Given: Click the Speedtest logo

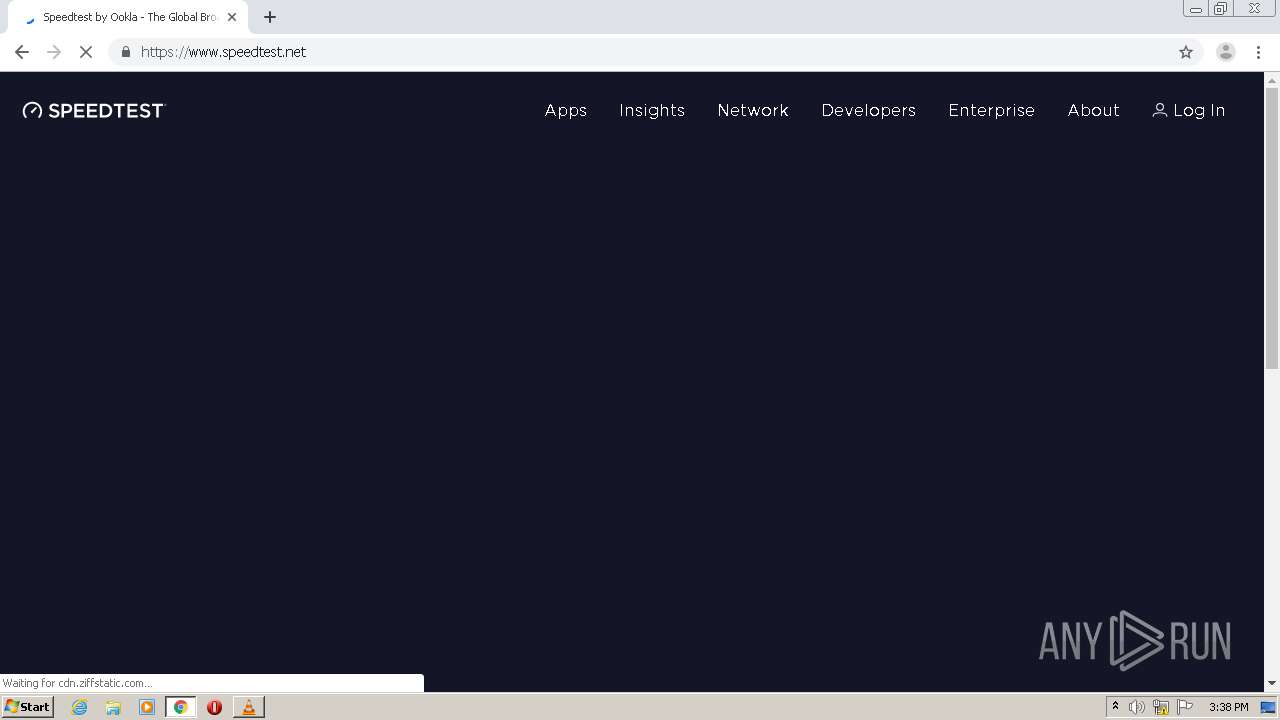Looking at the screenshot, I should click(x=93, y=110).
